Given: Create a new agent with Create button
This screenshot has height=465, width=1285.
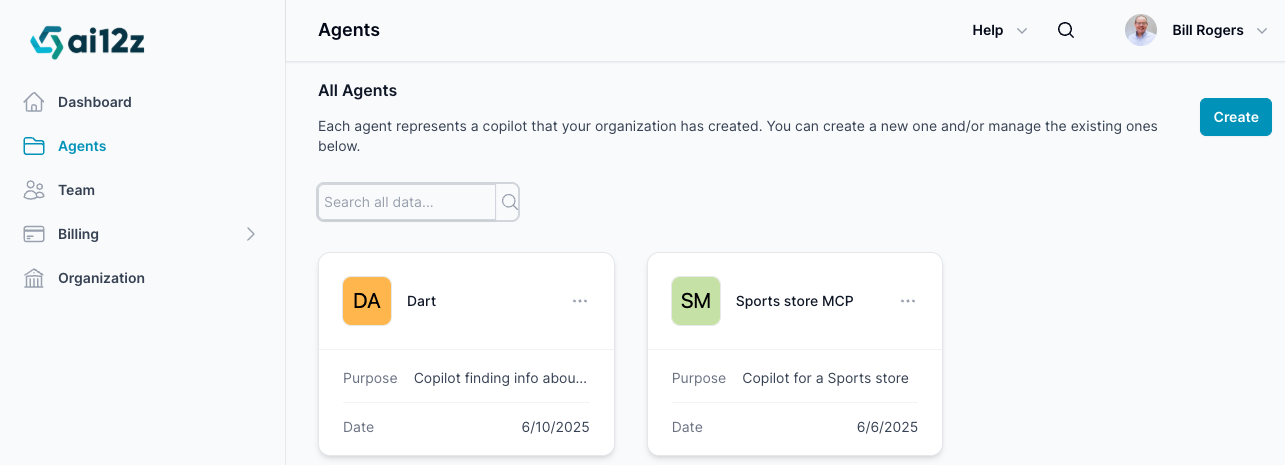Looking at the screenshot, I should tap(1236, 117).
